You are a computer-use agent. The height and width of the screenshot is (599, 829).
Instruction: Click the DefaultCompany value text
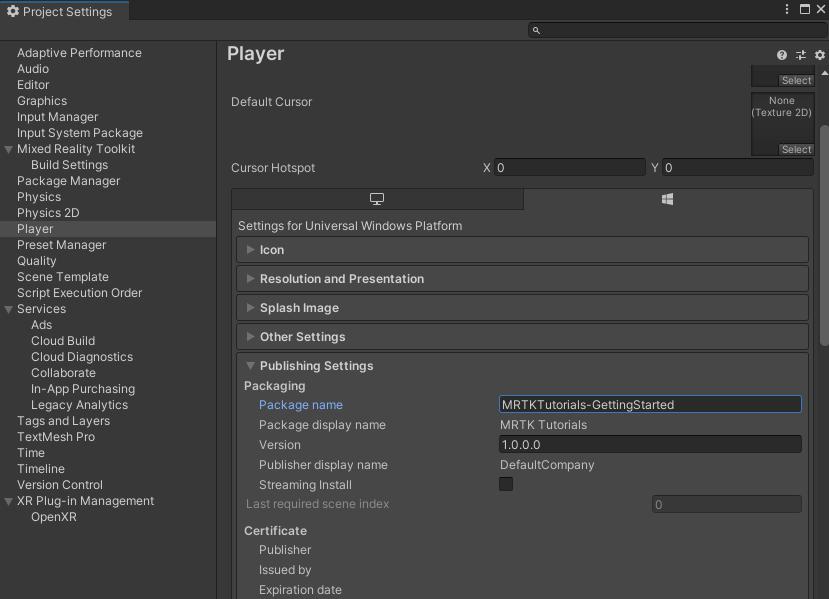pyautogui.click(x=547, y=465)
